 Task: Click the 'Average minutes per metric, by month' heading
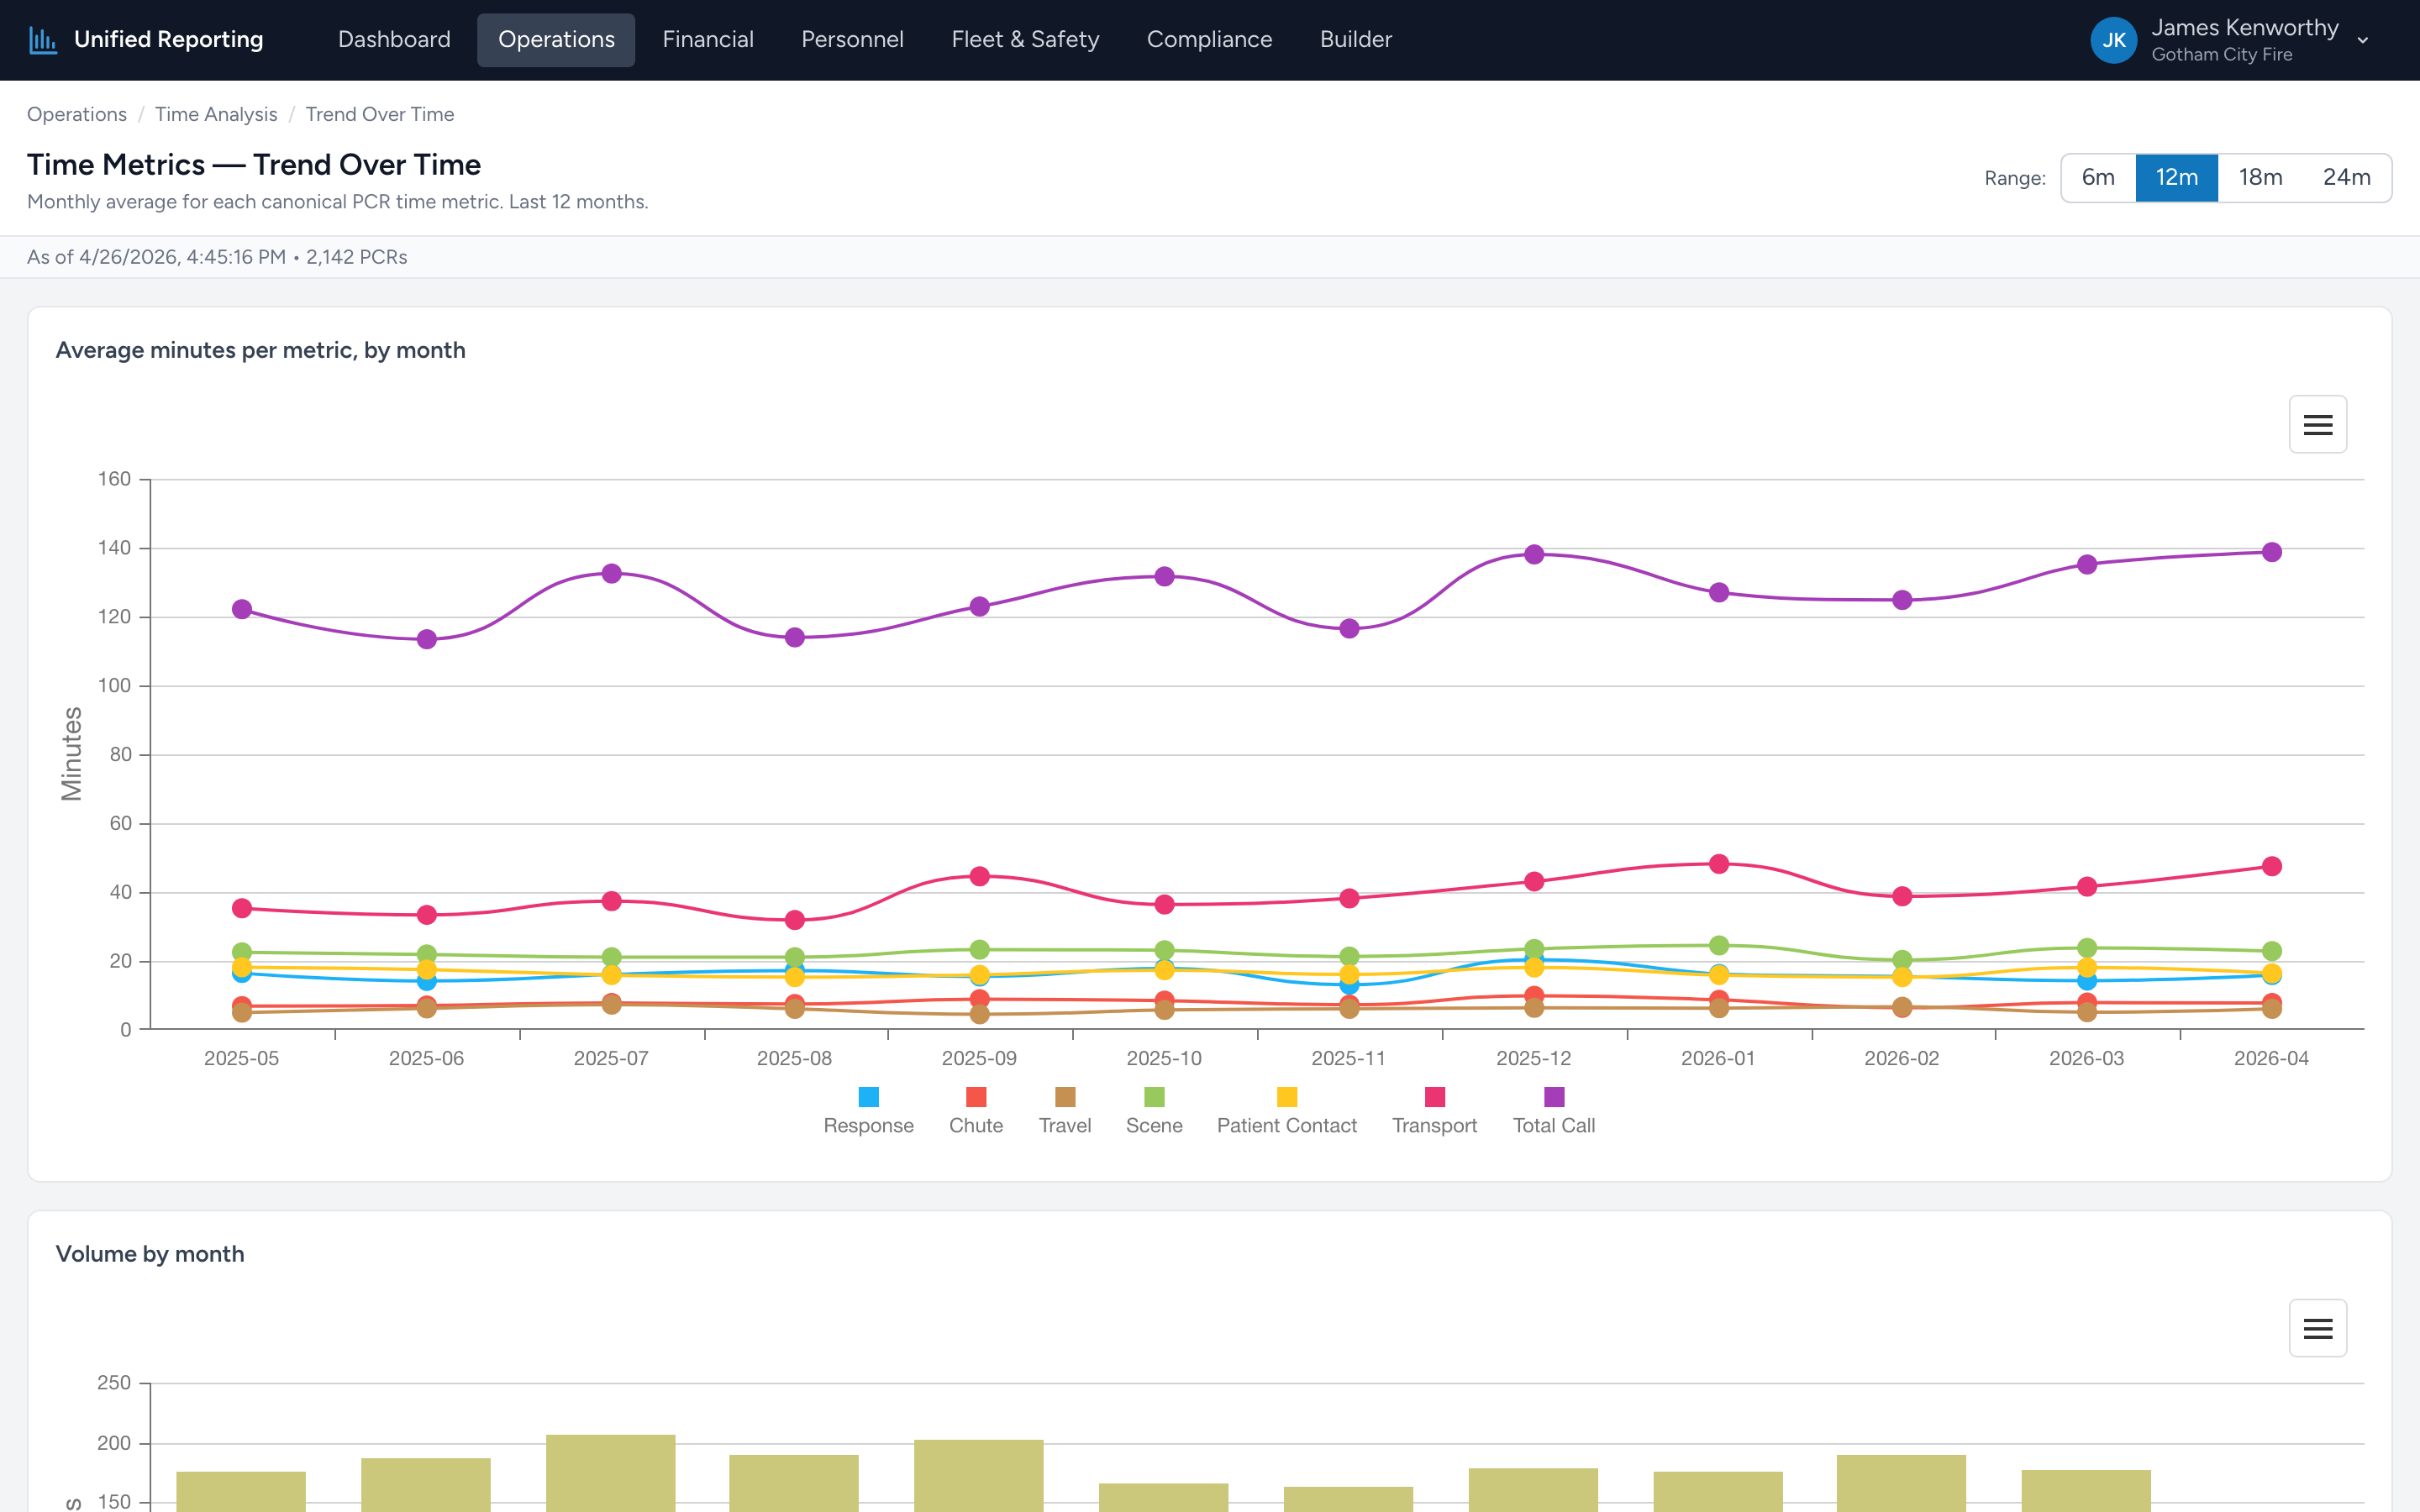pyautogui.click(x=261, y=350)
